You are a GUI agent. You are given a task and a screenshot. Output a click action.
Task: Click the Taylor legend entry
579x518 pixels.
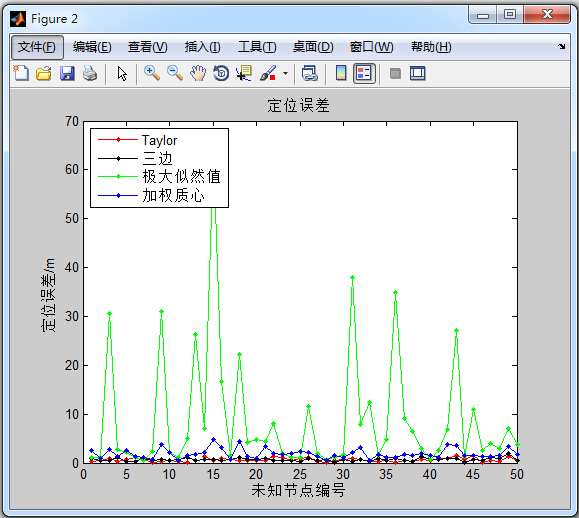(137, 140)
